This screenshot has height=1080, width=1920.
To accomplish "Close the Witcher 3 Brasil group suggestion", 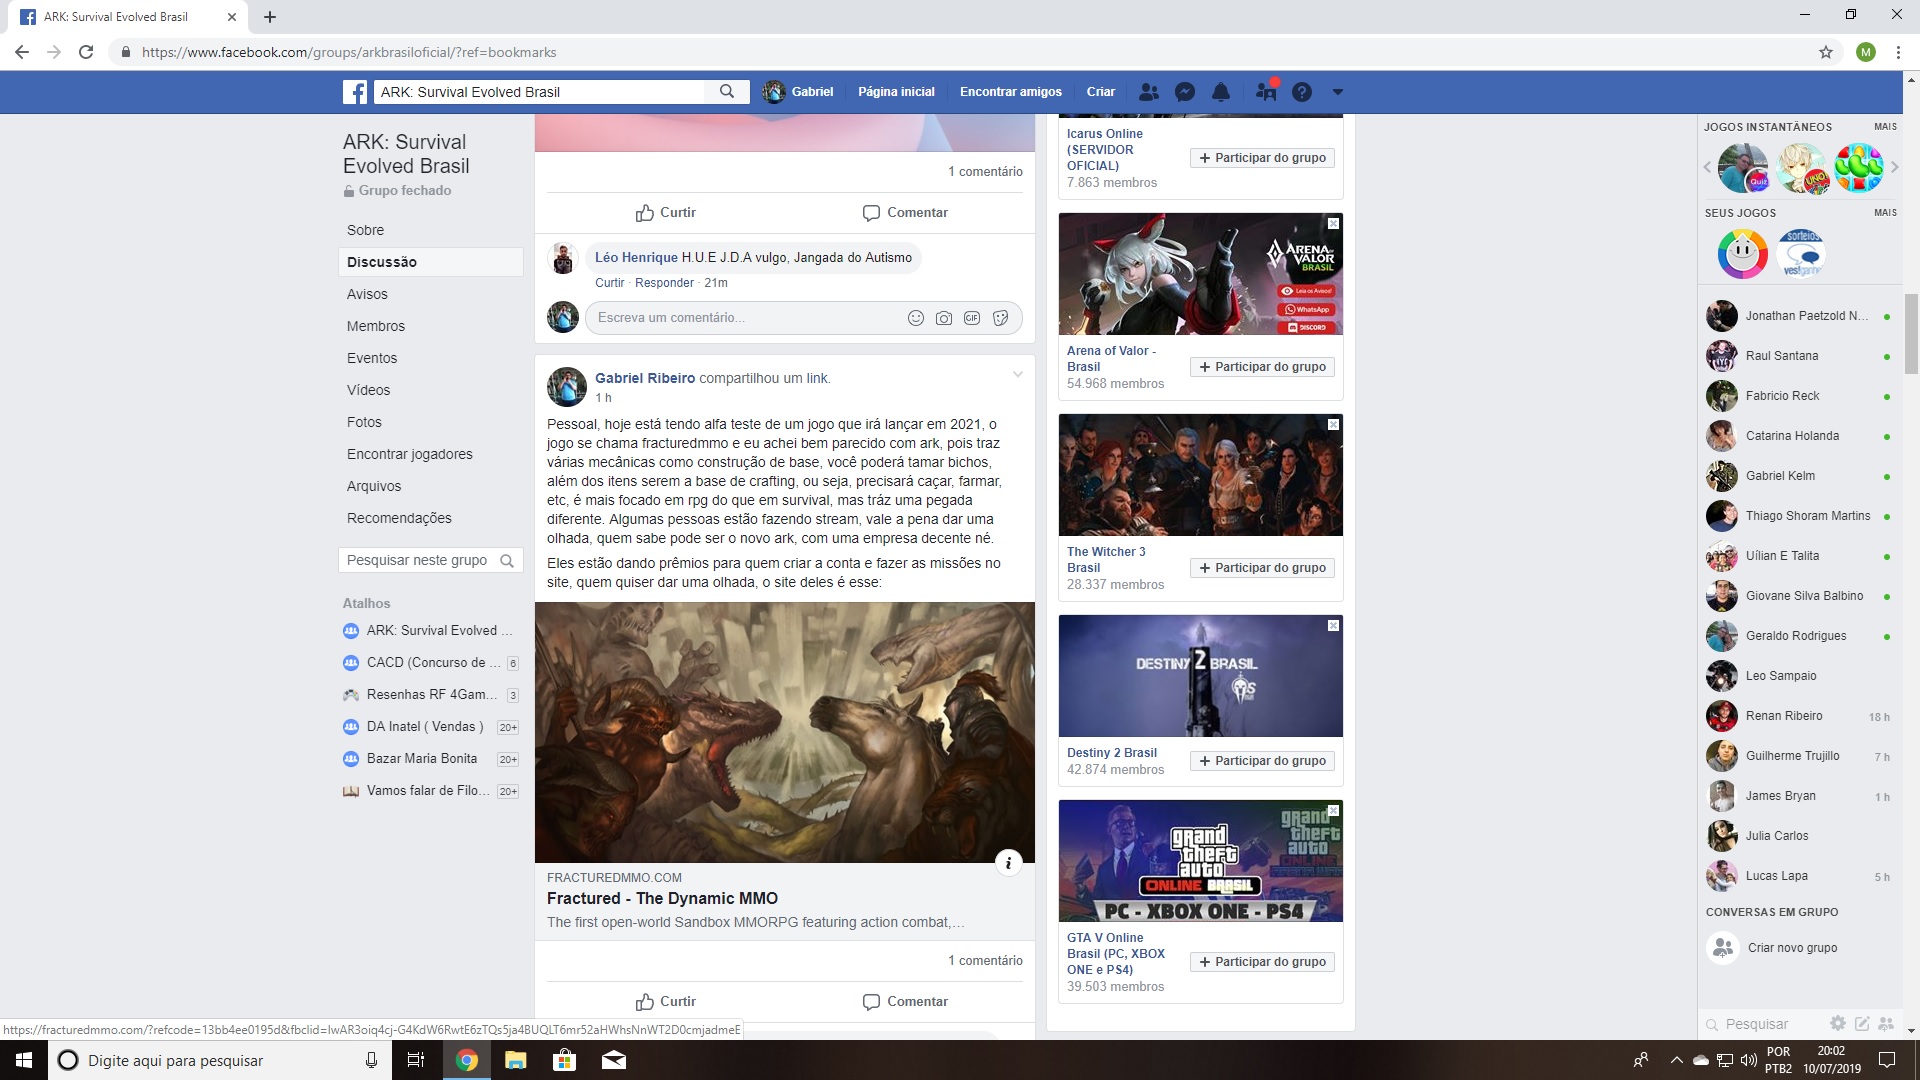I will (1333, 424).
